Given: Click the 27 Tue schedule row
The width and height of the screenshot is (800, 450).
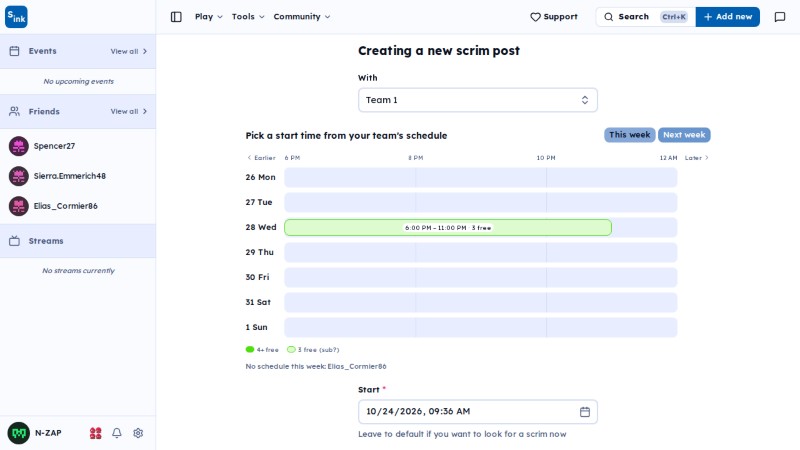Looking at the screenshot, I should coord(481,203).
